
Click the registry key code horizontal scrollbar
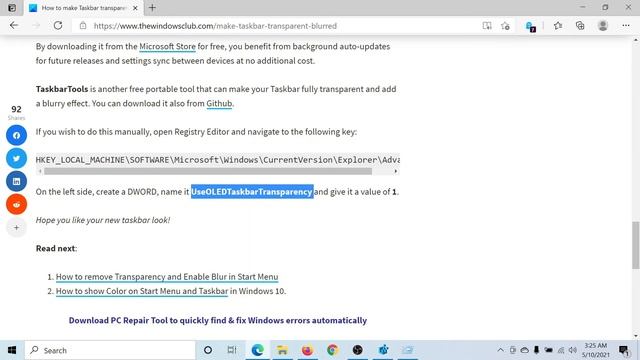208,171
